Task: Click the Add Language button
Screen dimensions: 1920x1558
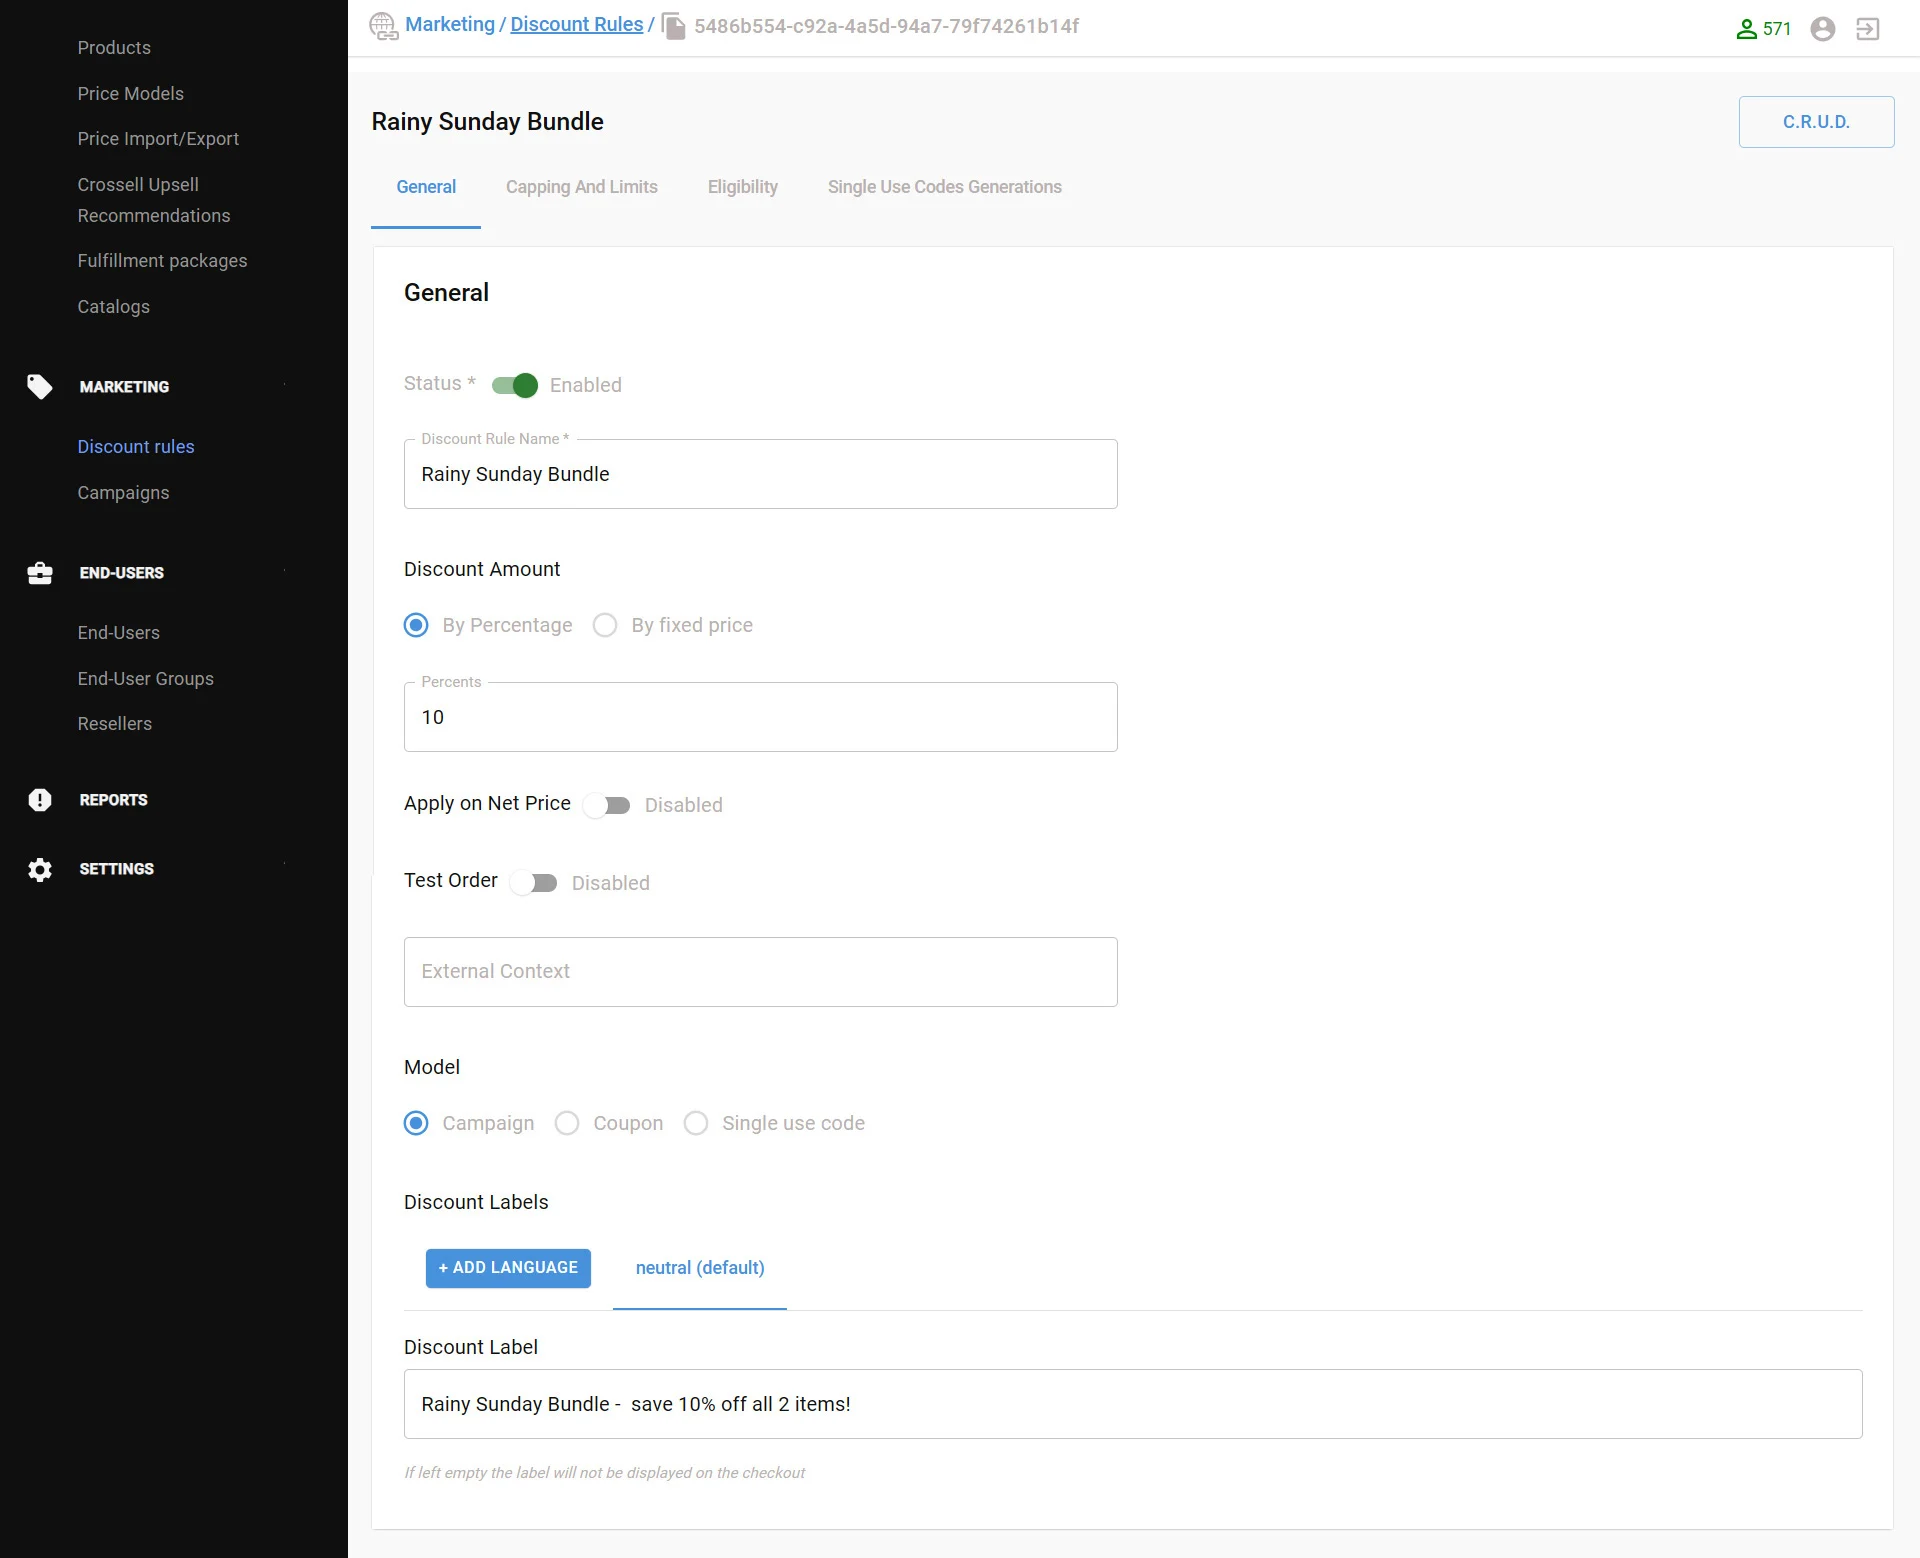Action: point(508,1268)
